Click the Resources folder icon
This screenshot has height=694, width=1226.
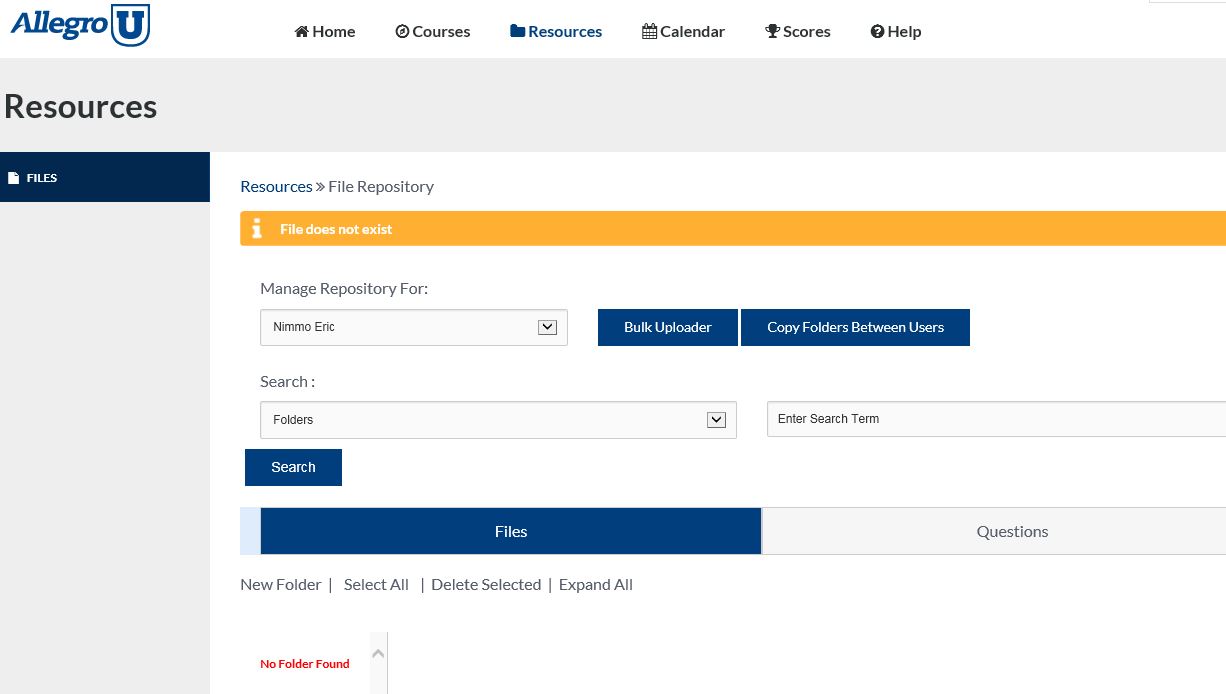pyautogui.click(x=517, y=32)
